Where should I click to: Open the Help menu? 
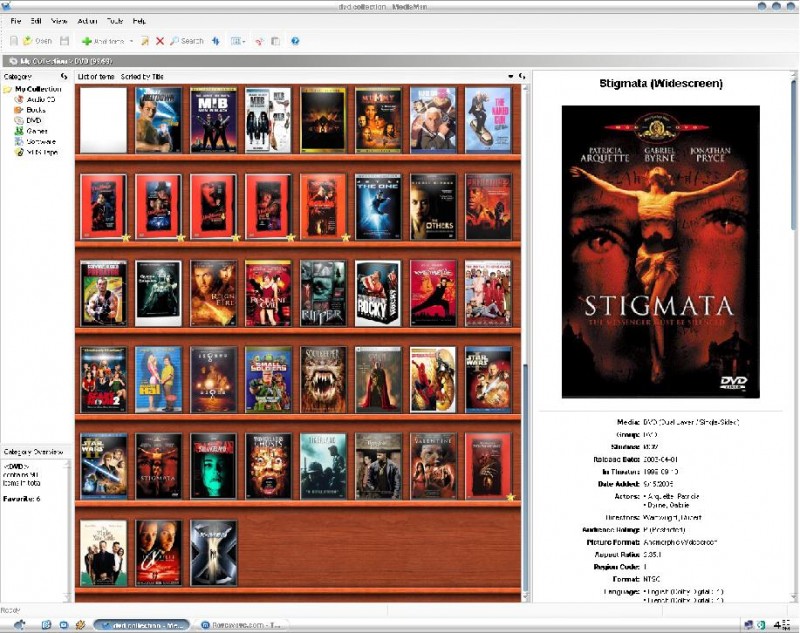coord(139,21)
